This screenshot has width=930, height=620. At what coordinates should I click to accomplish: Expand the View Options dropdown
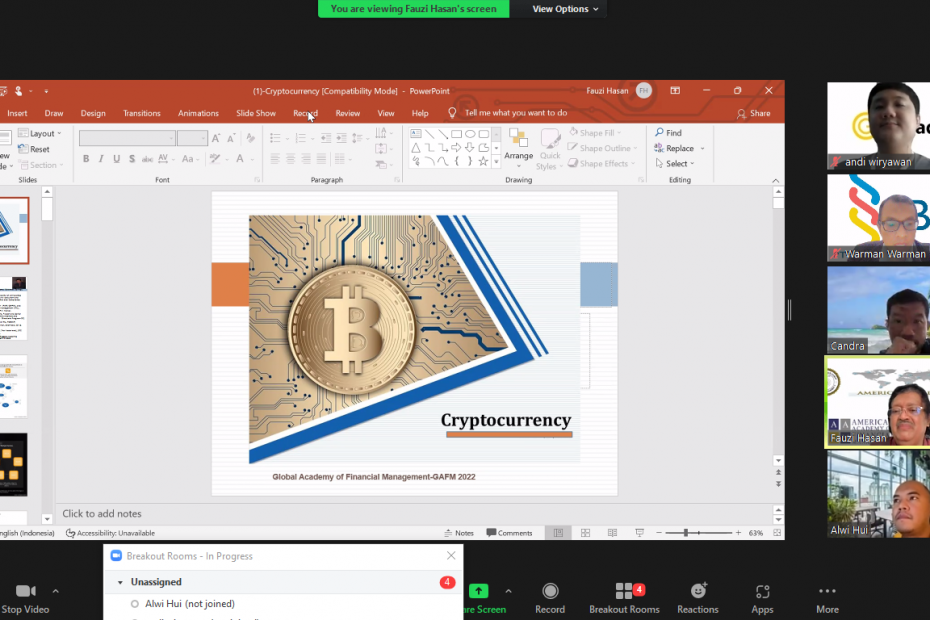[565, 9]
